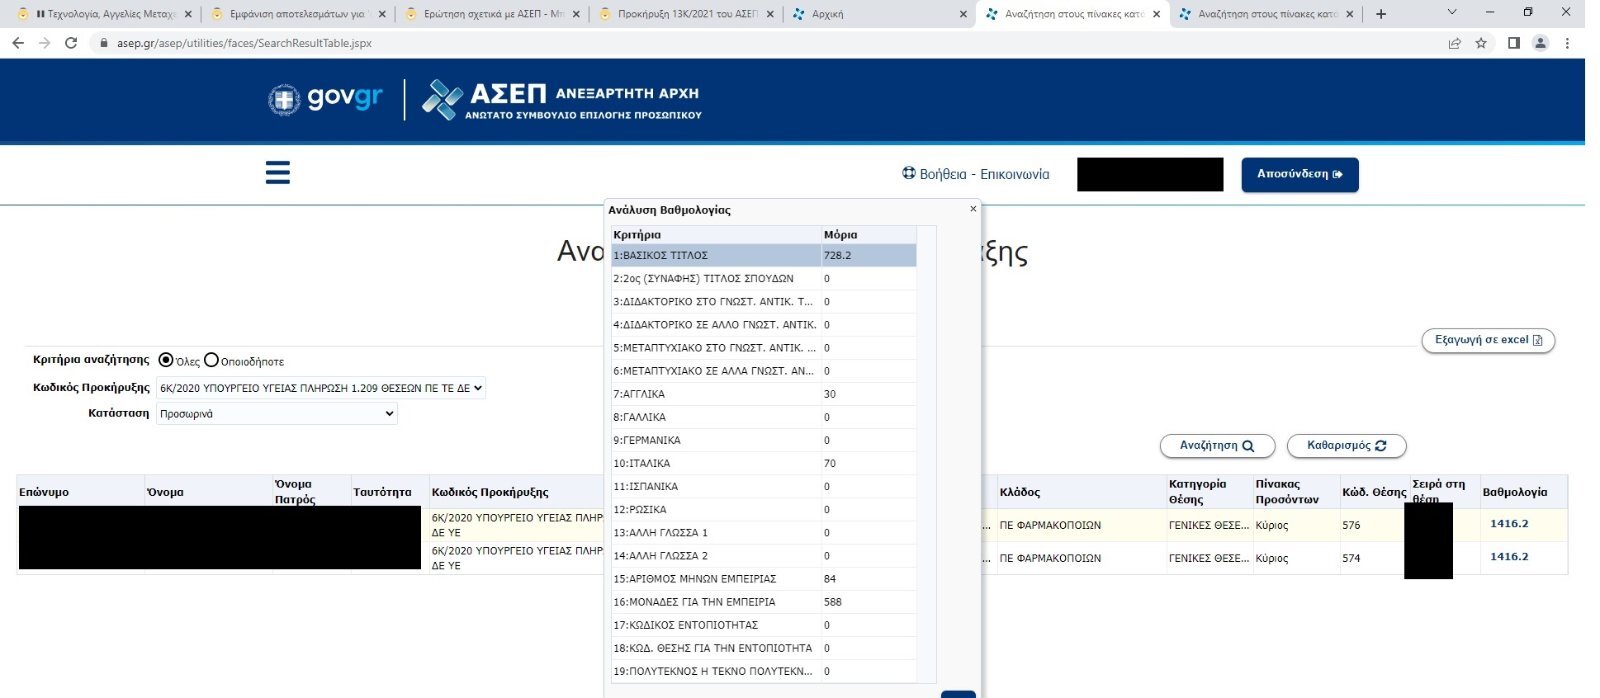Close the Ανάλυση Βαθμολογίας dialog
Image resolution: width=1600 pixels, height=698 pixels.
(973, 209)
